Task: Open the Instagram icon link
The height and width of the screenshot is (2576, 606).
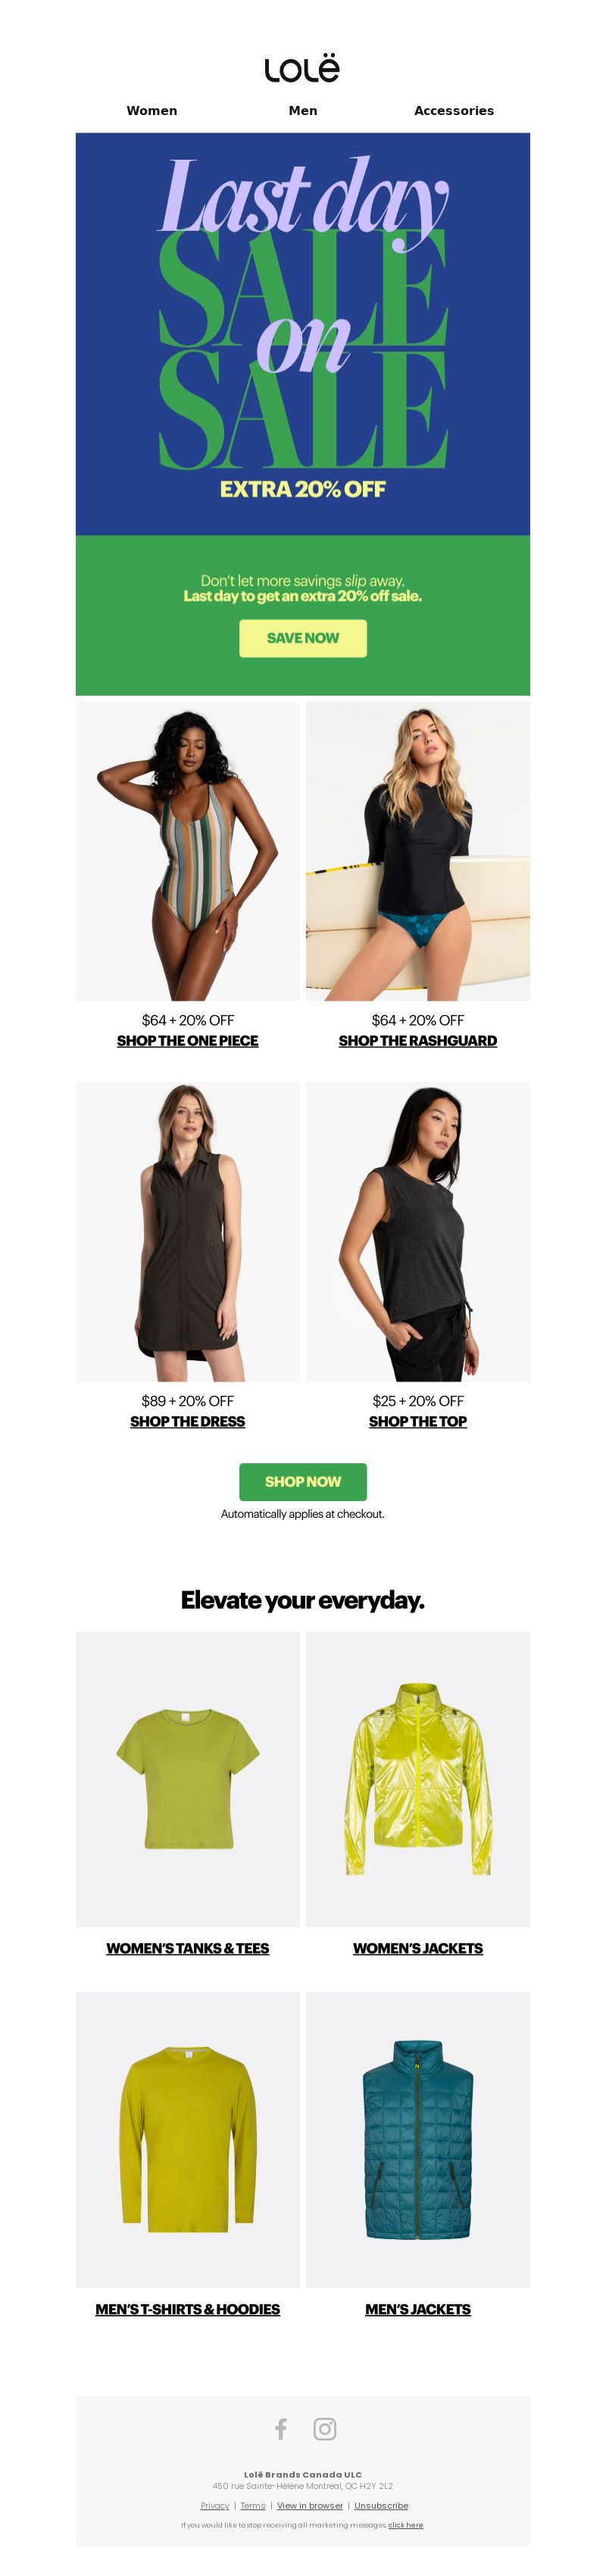Action: click(x=325, y=2428)
